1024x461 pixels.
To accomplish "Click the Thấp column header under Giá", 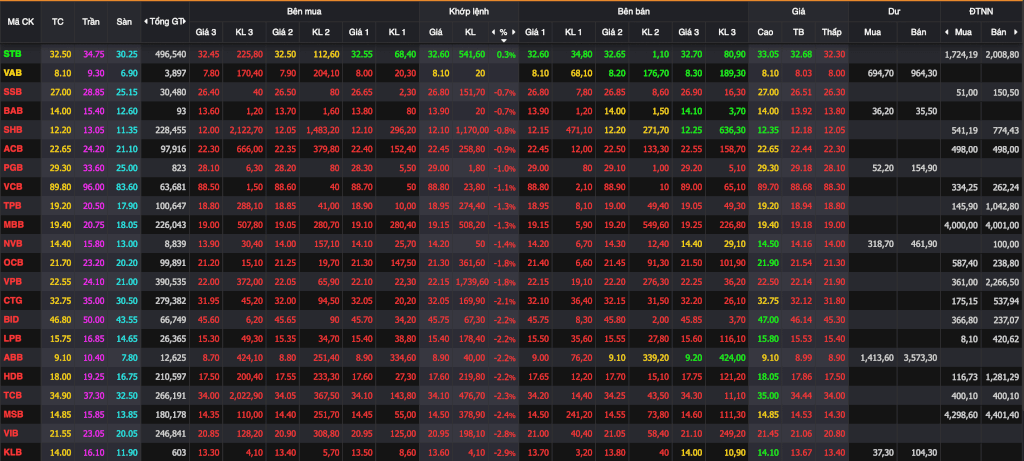I will pos(832,32).
